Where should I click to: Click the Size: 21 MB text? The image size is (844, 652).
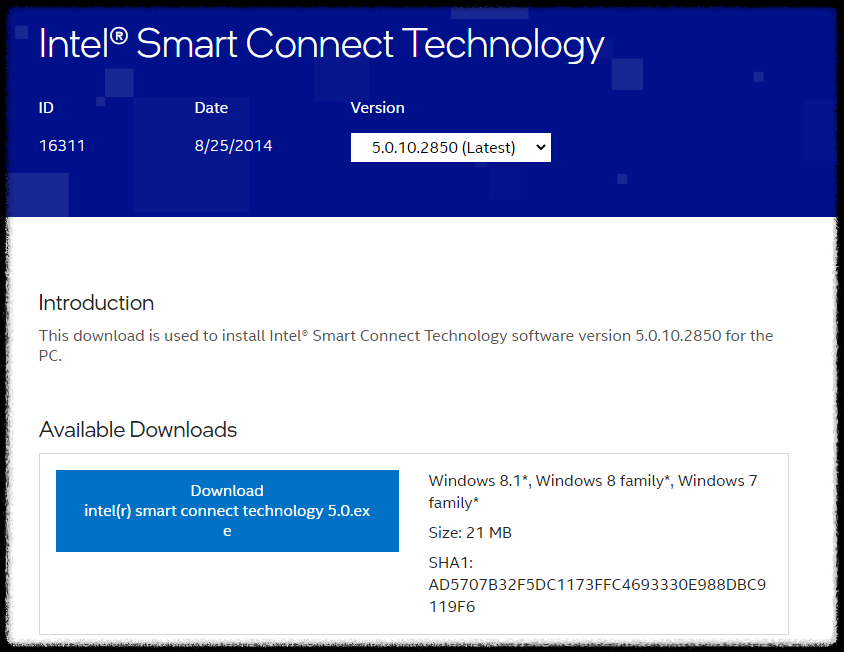point(470,532)
